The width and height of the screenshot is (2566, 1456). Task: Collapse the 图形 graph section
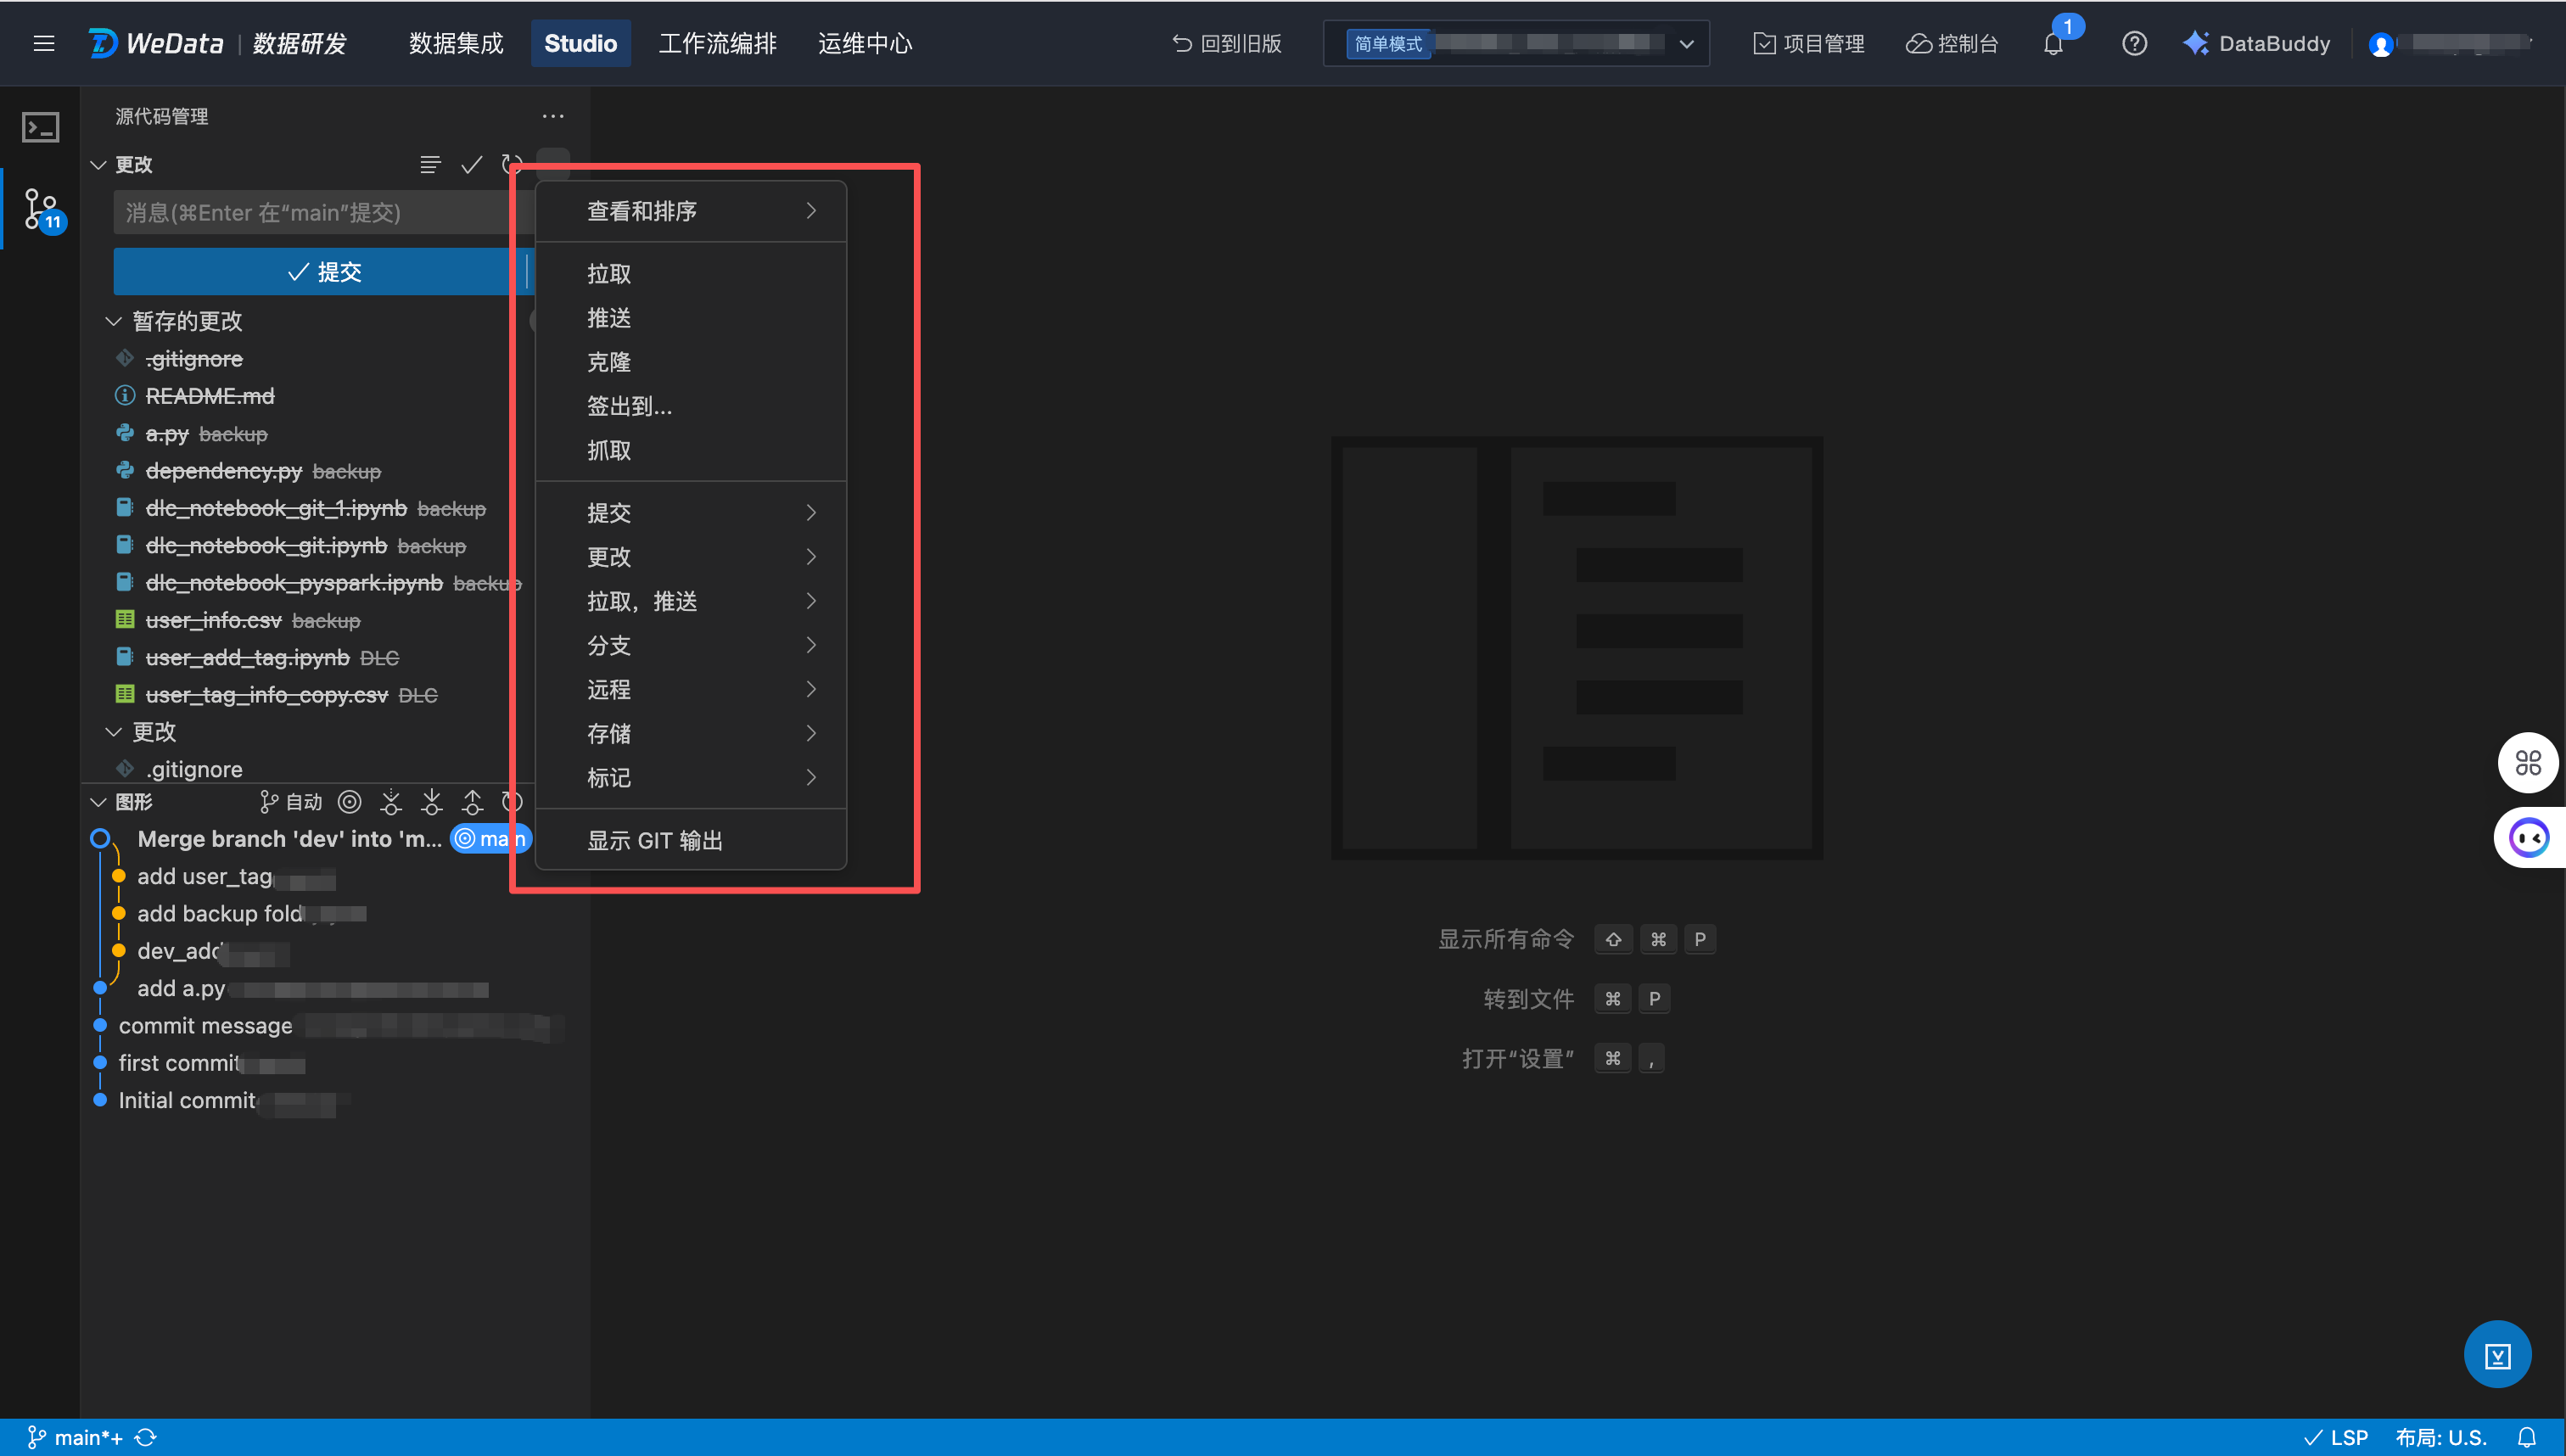(x=98, y=802)
